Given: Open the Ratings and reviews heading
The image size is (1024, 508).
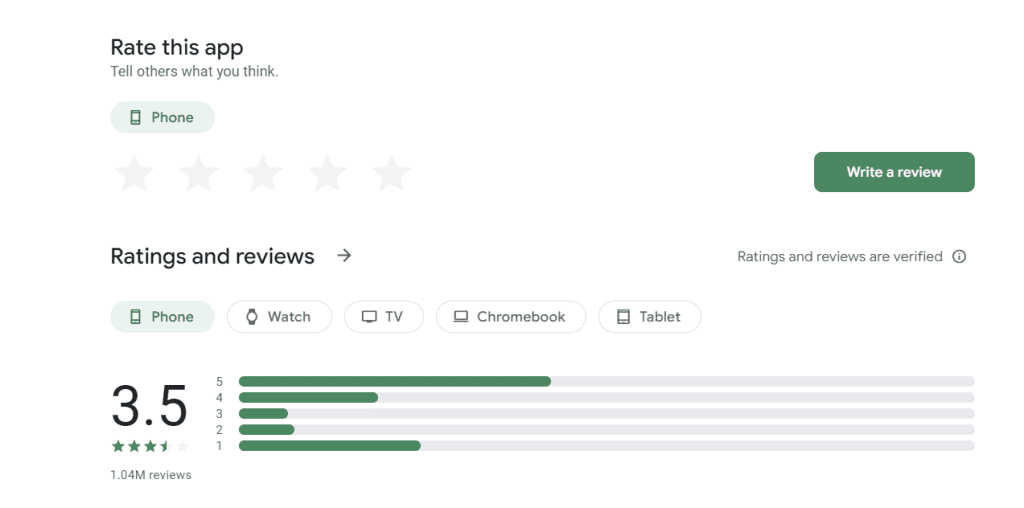Looking at the screenshot, I should click(x=212, y=256).
